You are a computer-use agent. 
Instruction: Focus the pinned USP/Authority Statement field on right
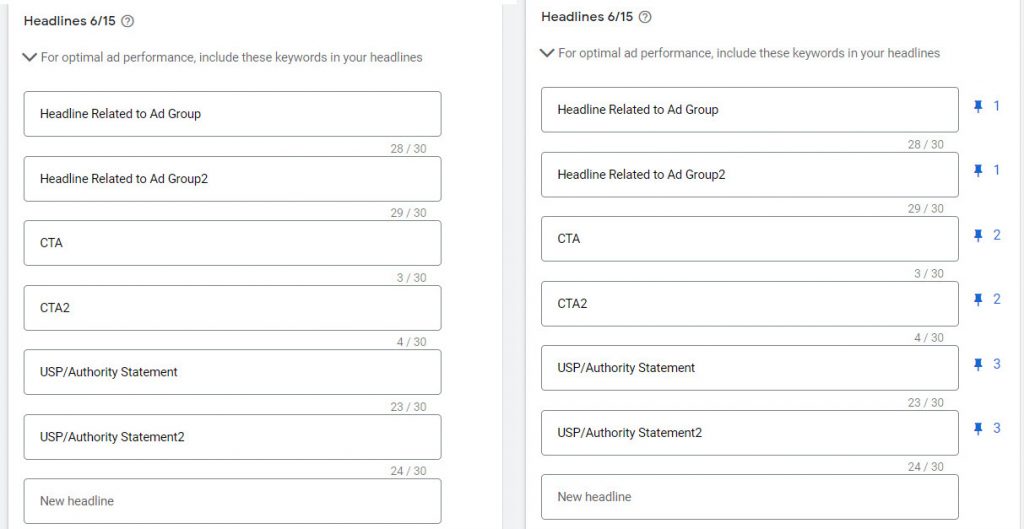tap(749, 368)
